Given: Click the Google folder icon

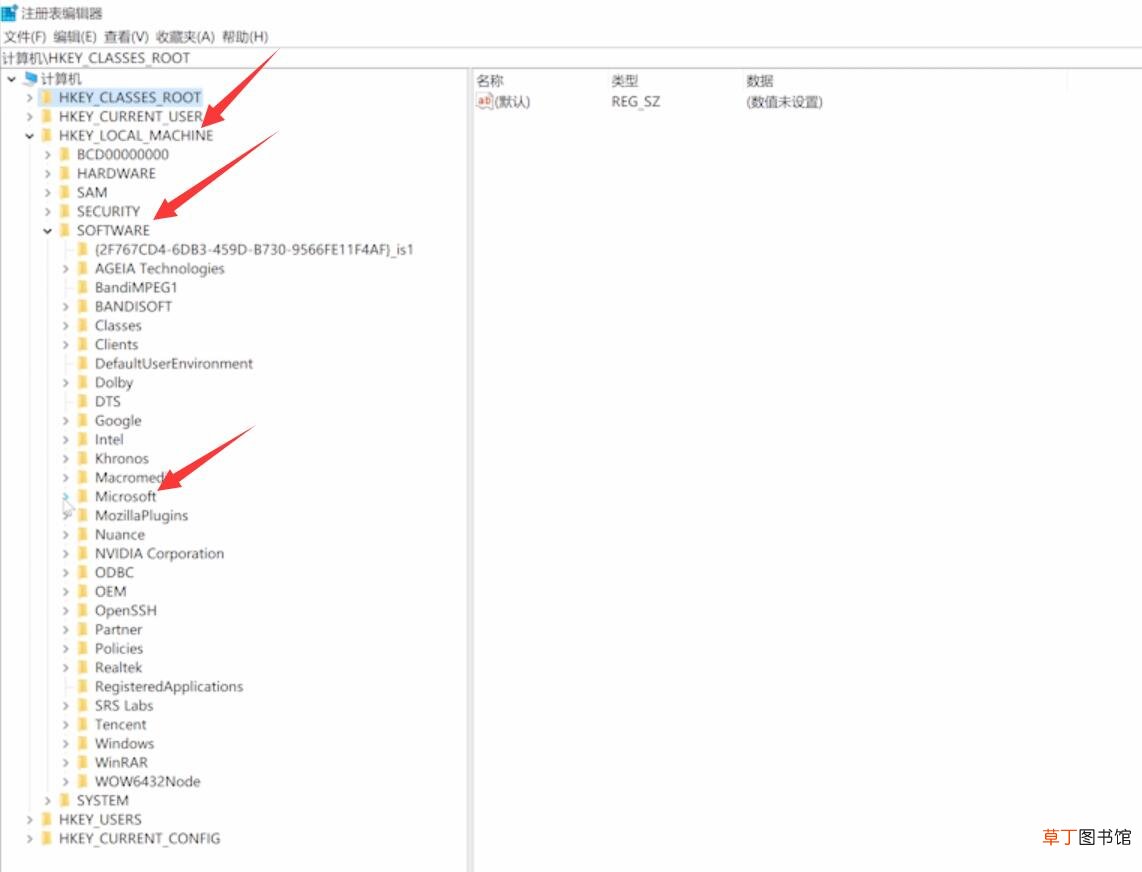Looking at the screenshot, I should click(83, 420).
